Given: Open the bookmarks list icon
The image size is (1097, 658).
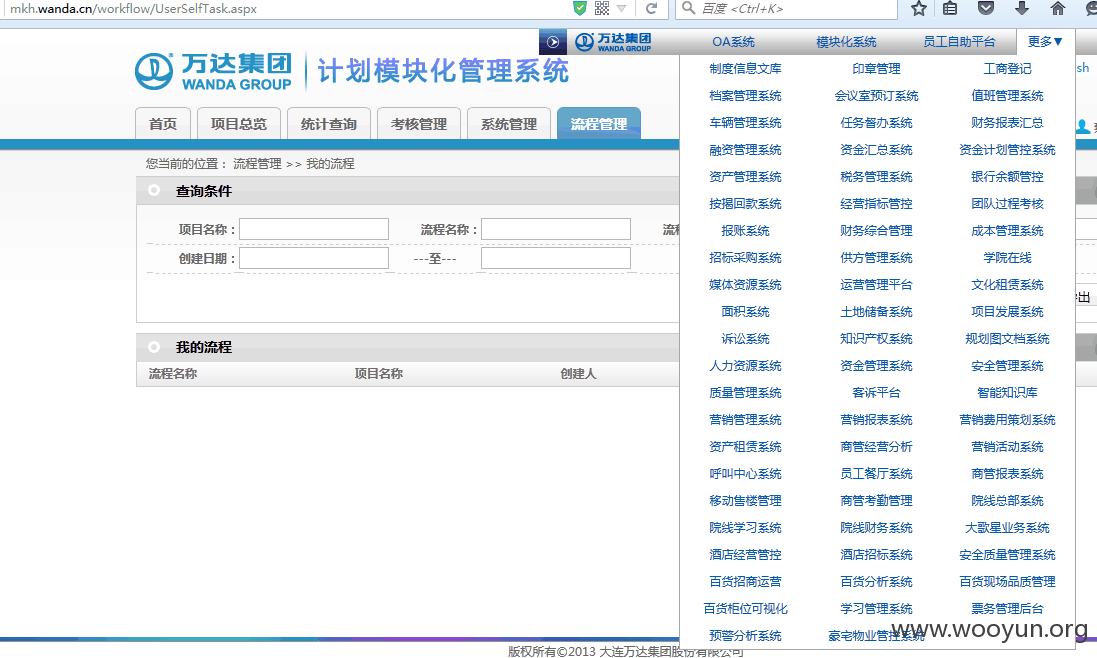Looking at the screenshot, I should [x=949, y=8].
